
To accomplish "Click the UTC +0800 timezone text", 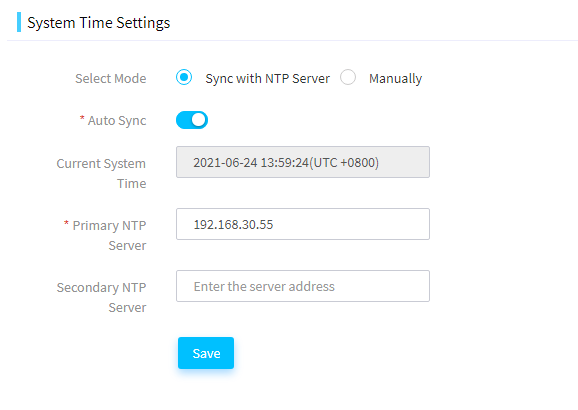I will tap(344, 163).
